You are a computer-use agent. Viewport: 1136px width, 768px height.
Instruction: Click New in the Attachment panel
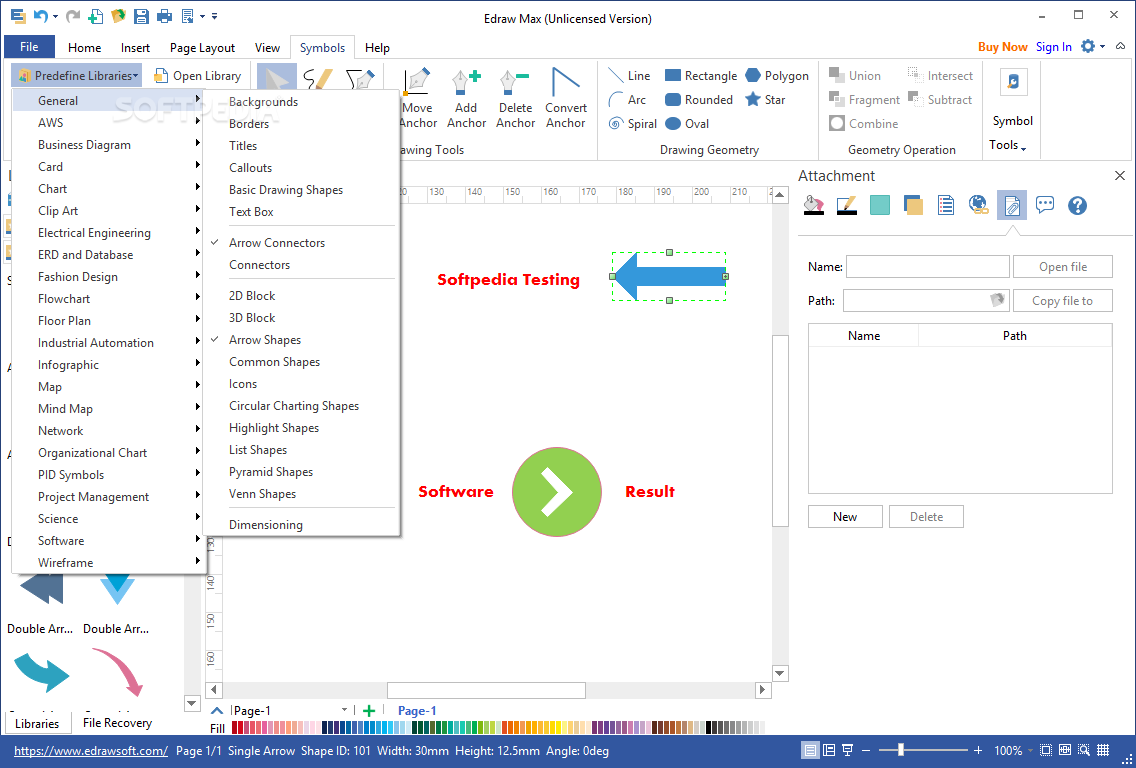click(x=845, y=517)
